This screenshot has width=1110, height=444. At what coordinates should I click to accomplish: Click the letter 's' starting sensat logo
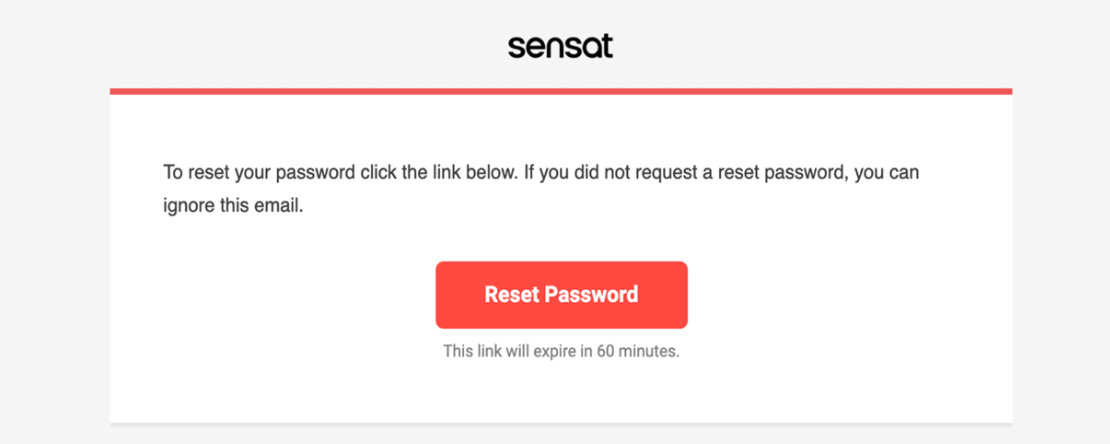[x=514, y=48]
